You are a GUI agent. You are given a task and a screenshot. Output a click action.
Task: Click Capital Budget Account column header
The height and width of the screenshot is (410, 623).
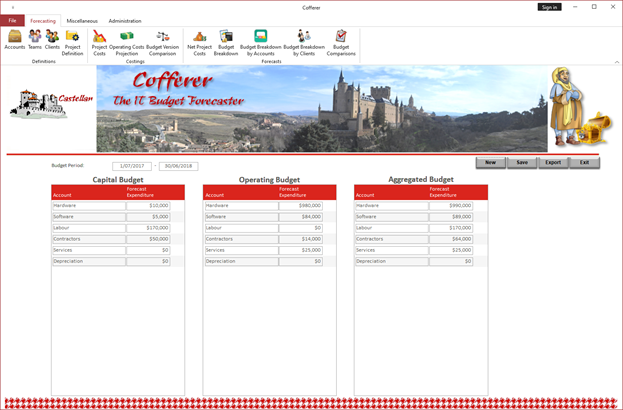(62, 195)
